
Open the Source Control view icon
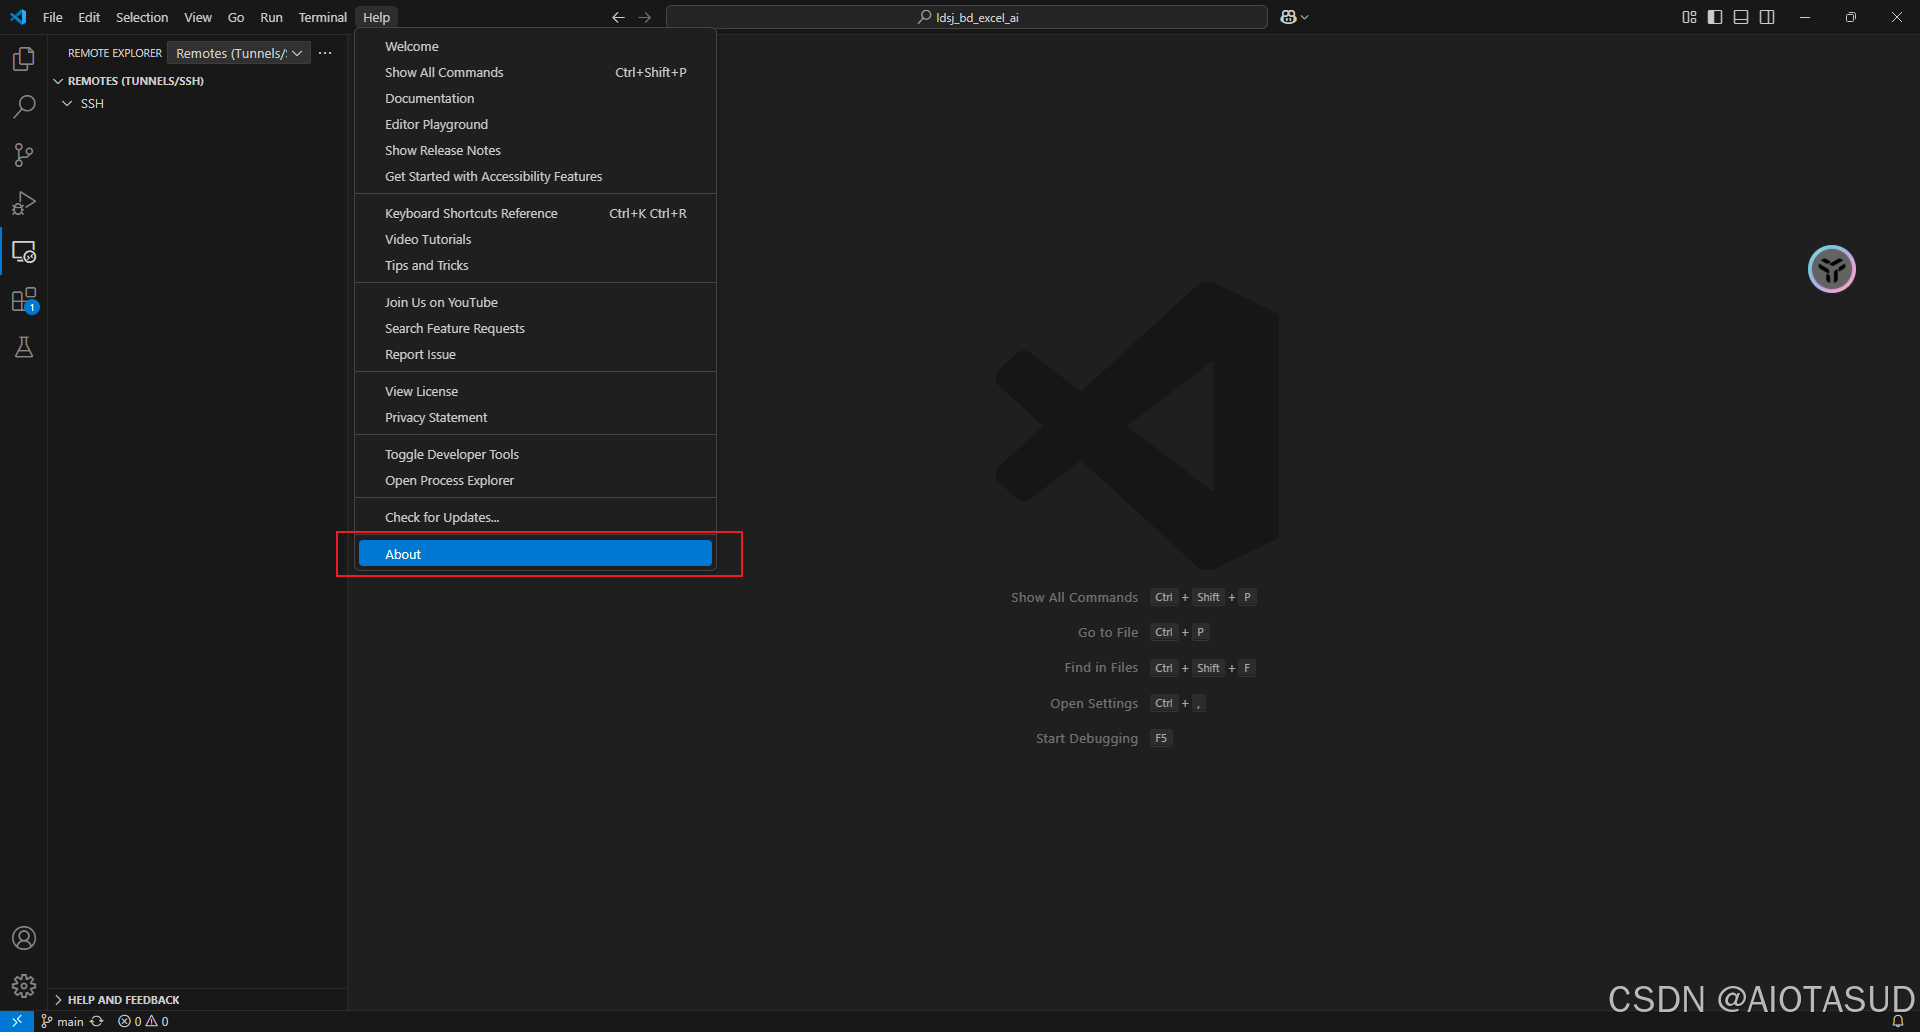click(24, 155)
